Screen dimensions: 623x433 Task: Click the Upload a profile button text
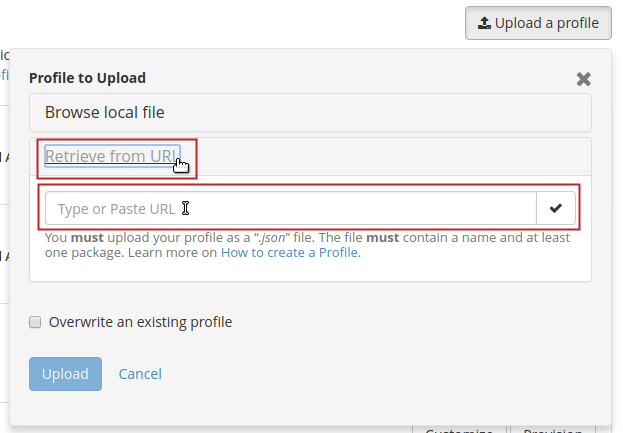pyautogui.click(x=546, y=23)
